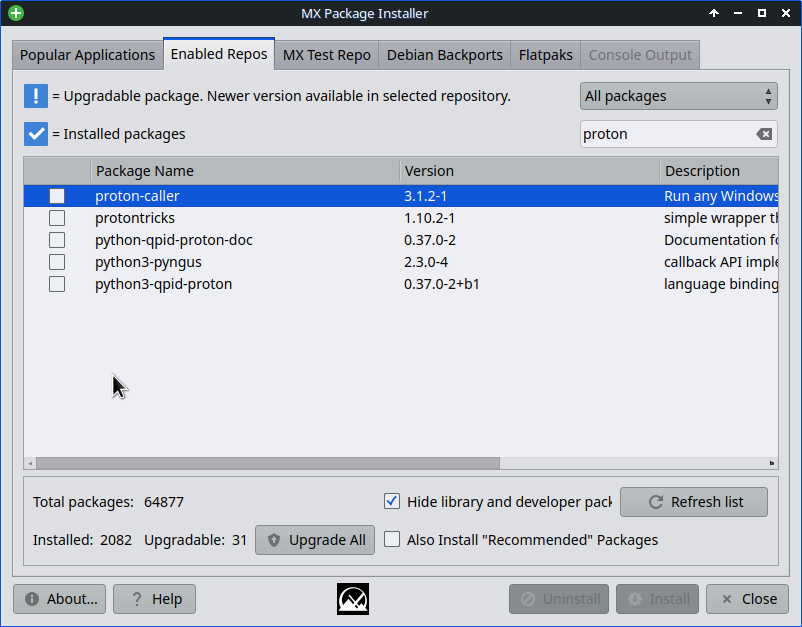Check the python-qpid-proton-doc checkbox

coord(57,240)
